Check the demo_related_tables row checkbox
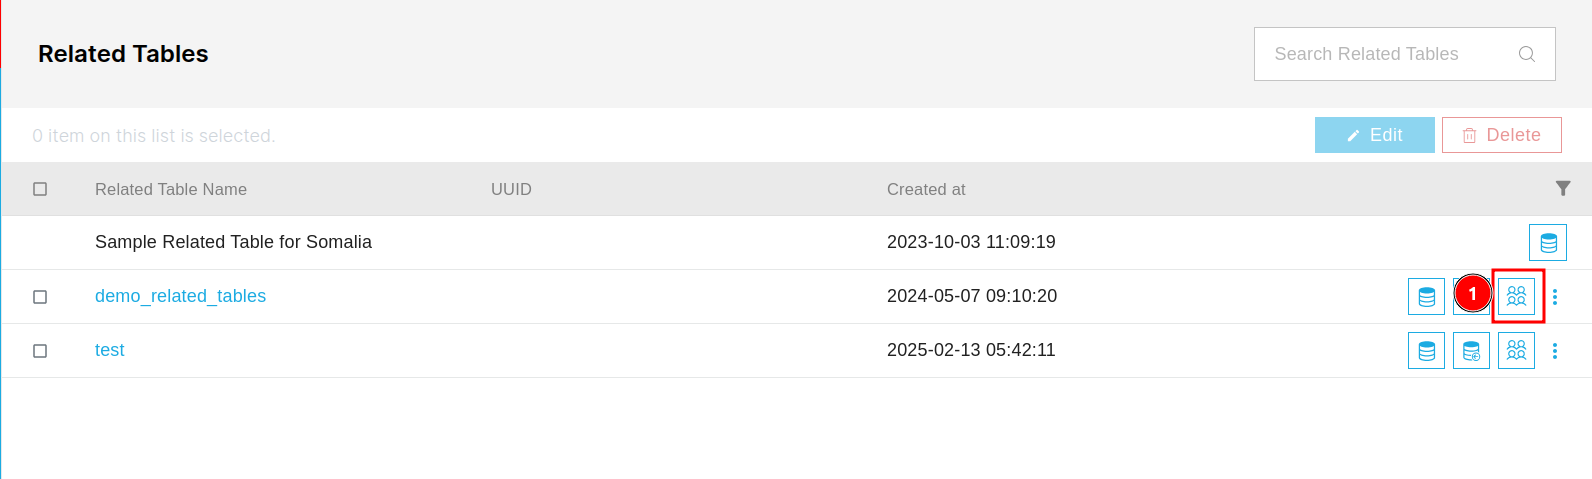1592x479 pixels. (x=40, y=297)
